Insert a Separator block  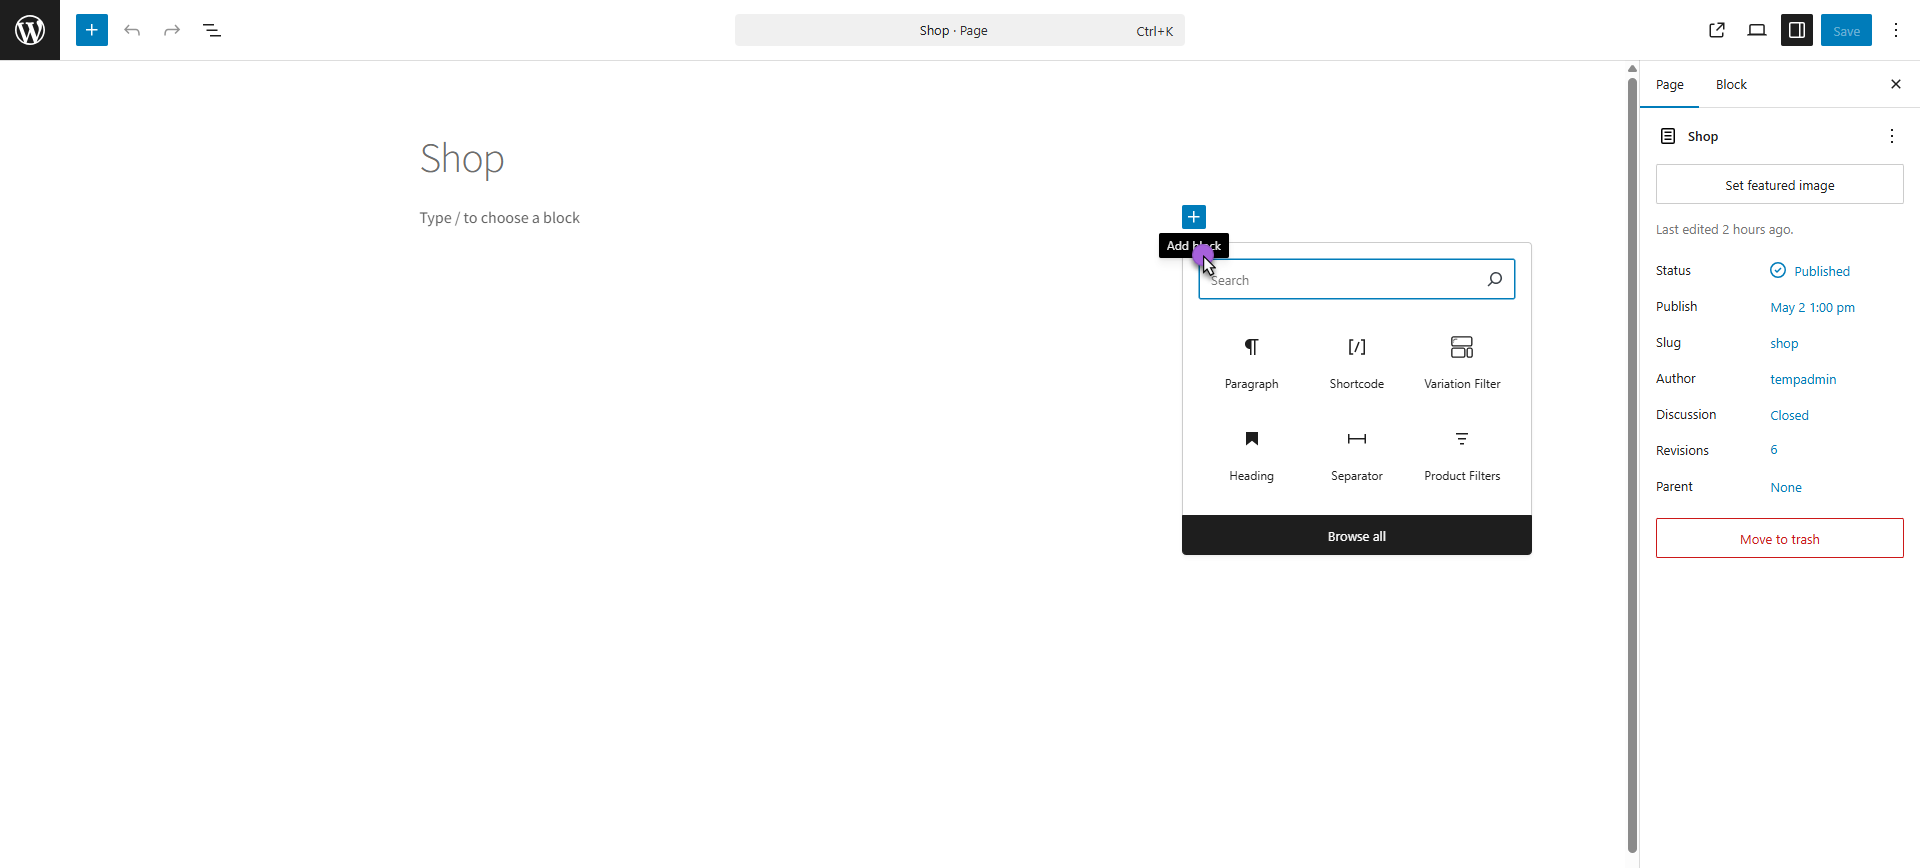click(x=1356, y=454)
